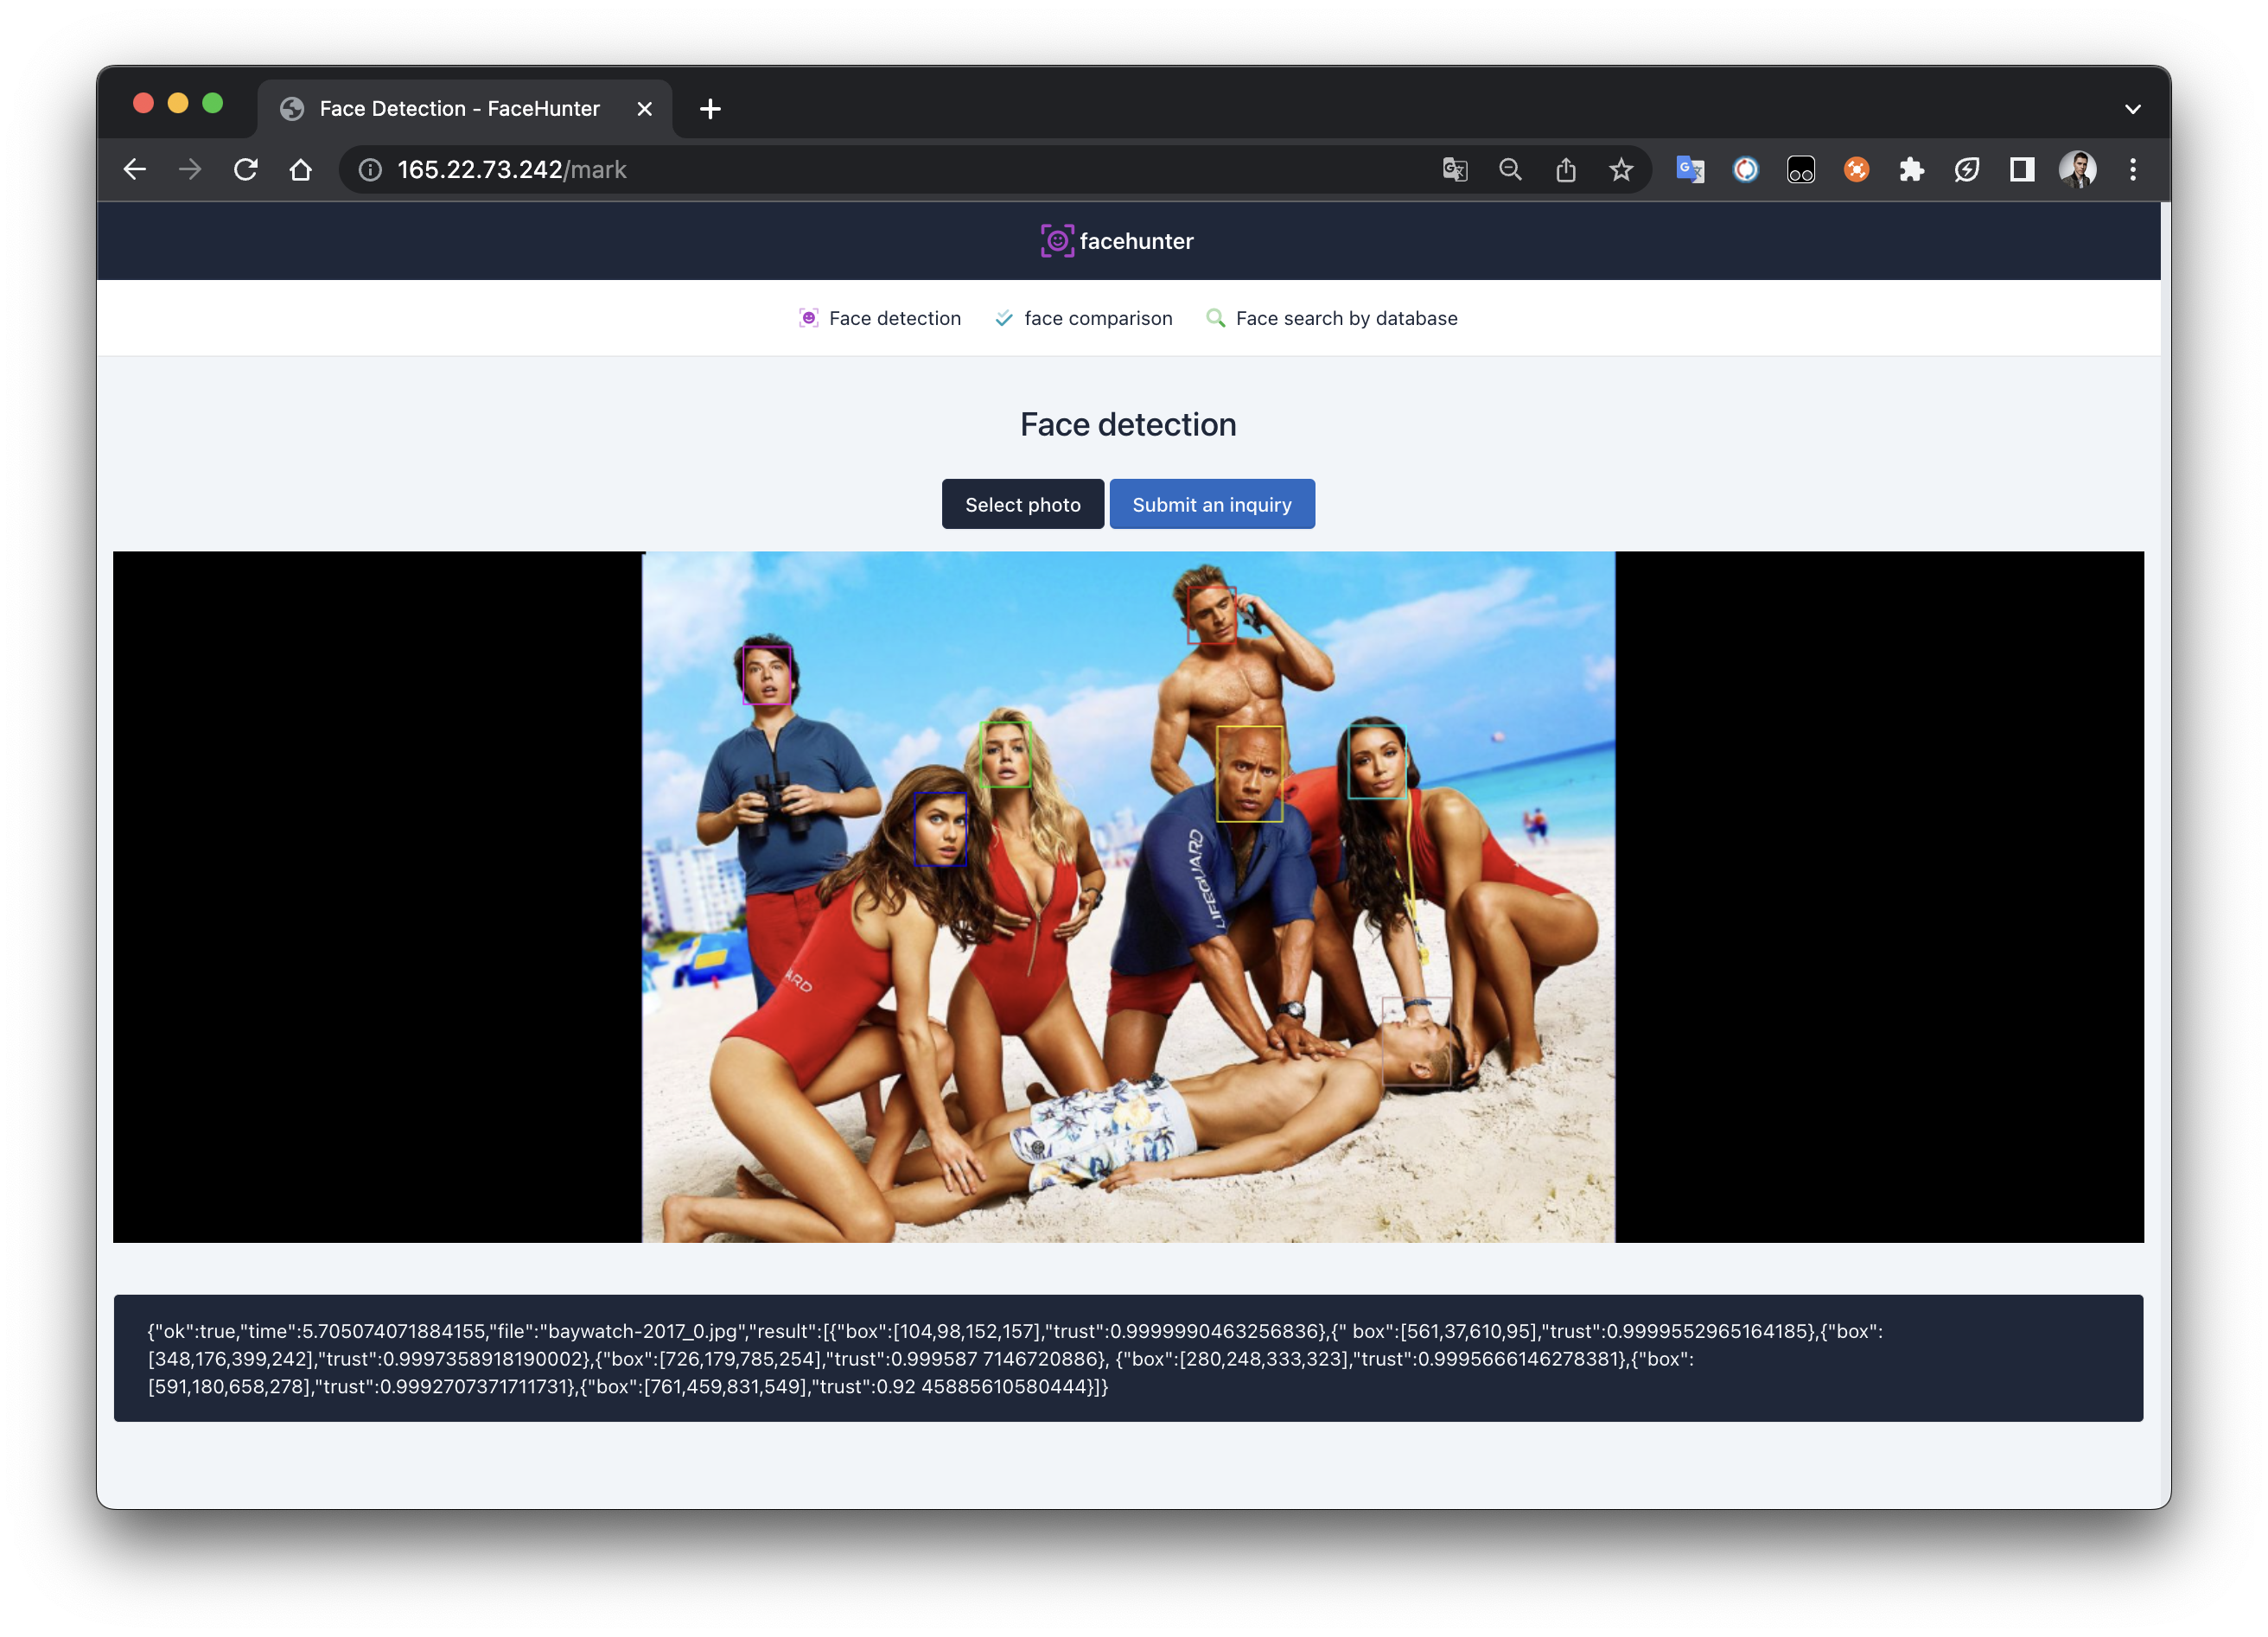2268x1637 pixels.
Task: Open the zoom magnifier icon in address bar
Action: point(1510,170)
